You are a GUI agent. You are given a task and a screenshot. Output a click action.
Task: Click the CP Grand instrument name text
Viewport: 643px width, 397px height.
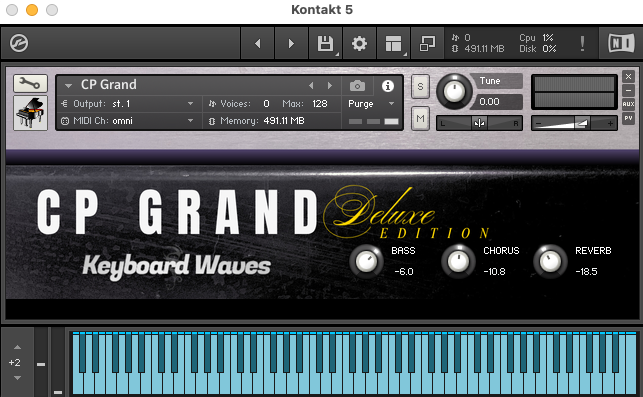click(x=109, y=84)
